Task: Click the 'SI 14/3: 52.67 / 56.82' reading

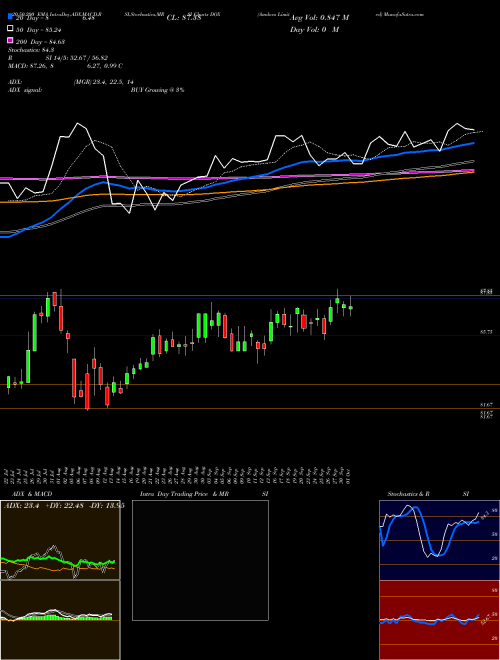Action: 77,58
